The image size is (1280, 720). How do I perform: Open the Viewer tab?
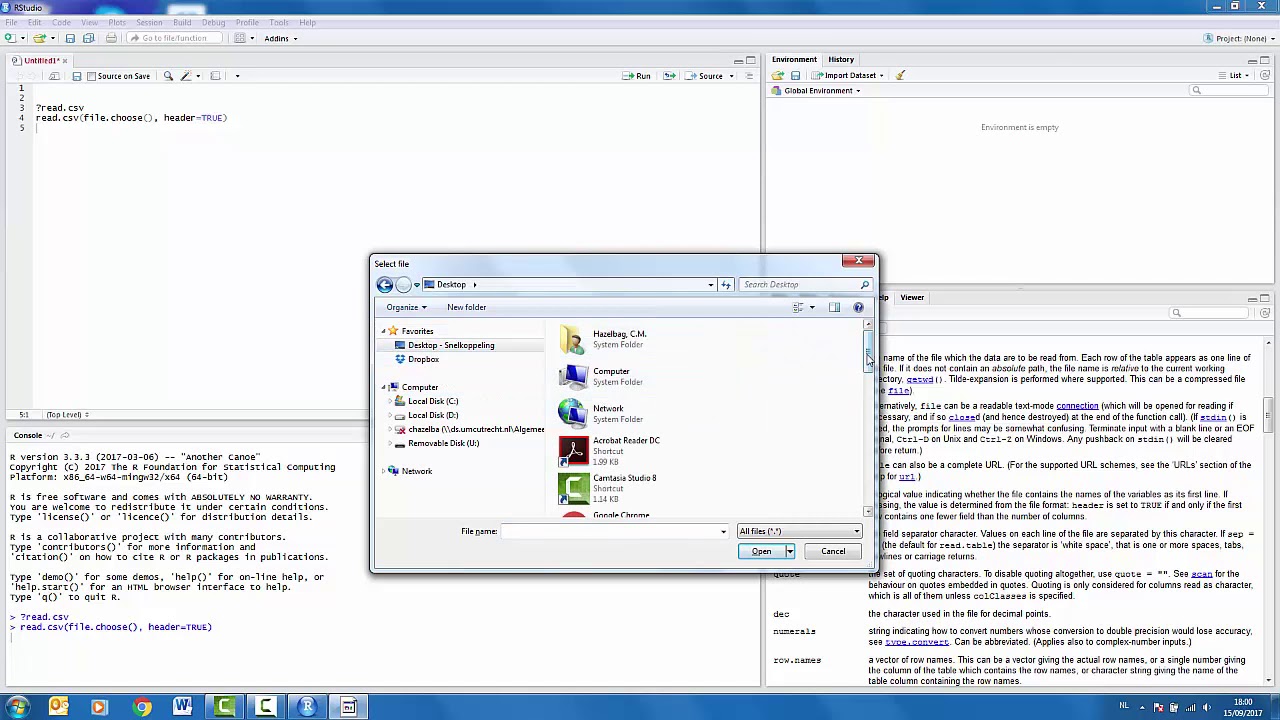click(912, 297)
